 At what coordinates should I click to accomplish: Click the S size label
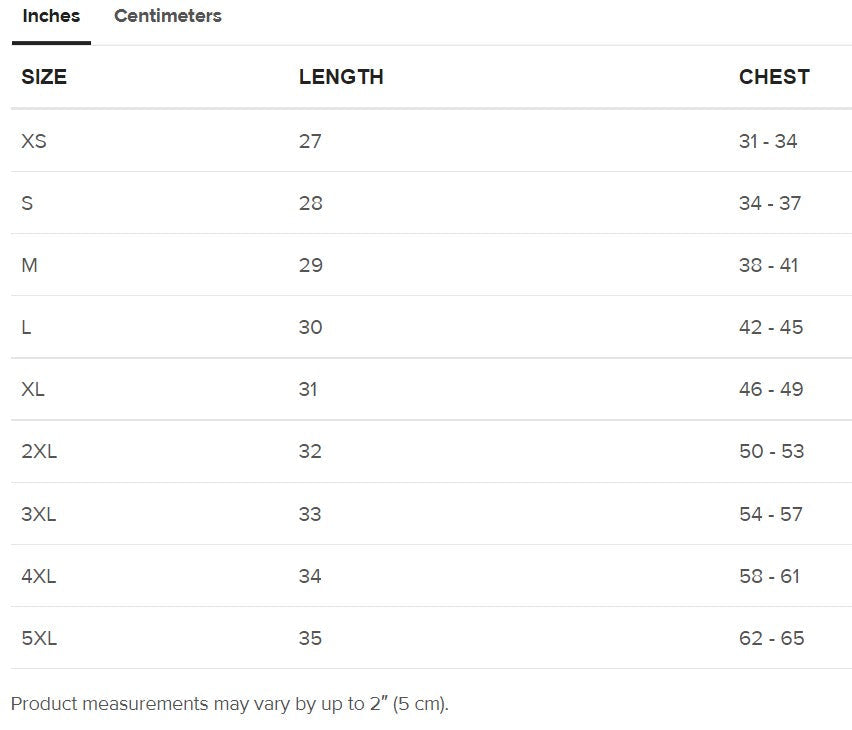pos(27,203)
